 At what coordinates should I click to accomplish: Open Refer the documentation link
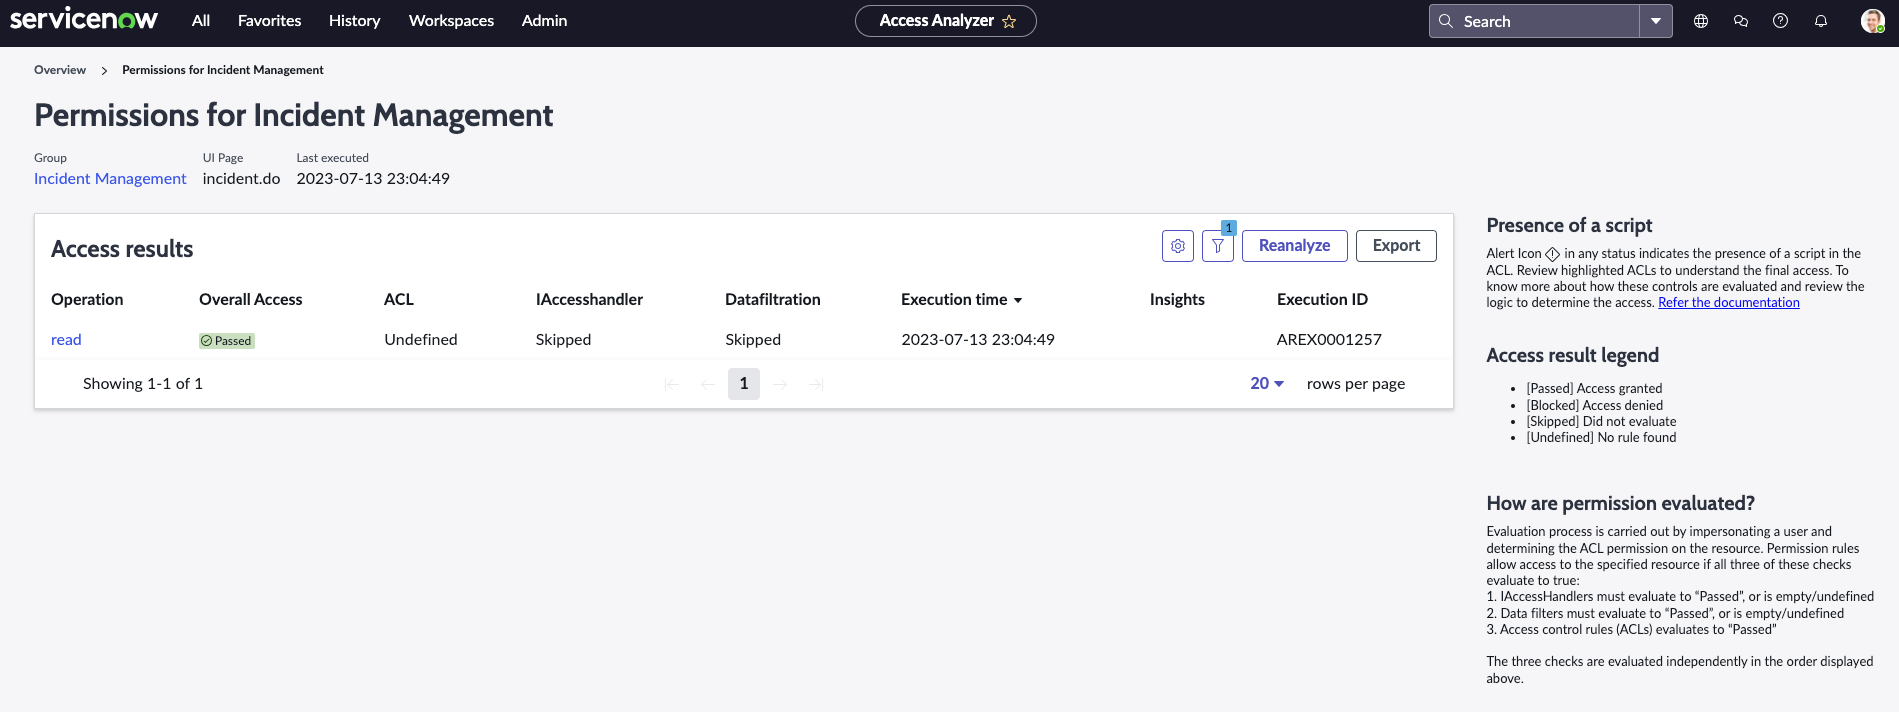coord(1729,303)
